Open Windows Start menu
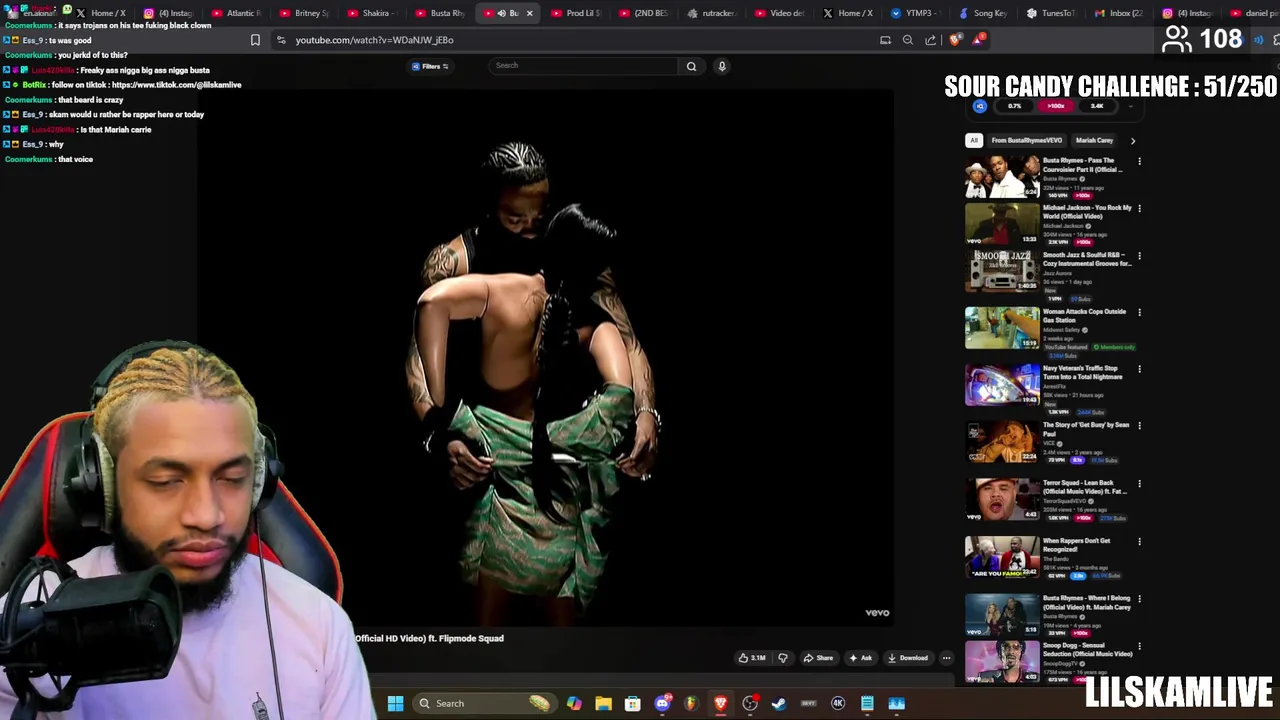This screenshot has width=1280, height=720. (x=395, y=703)
